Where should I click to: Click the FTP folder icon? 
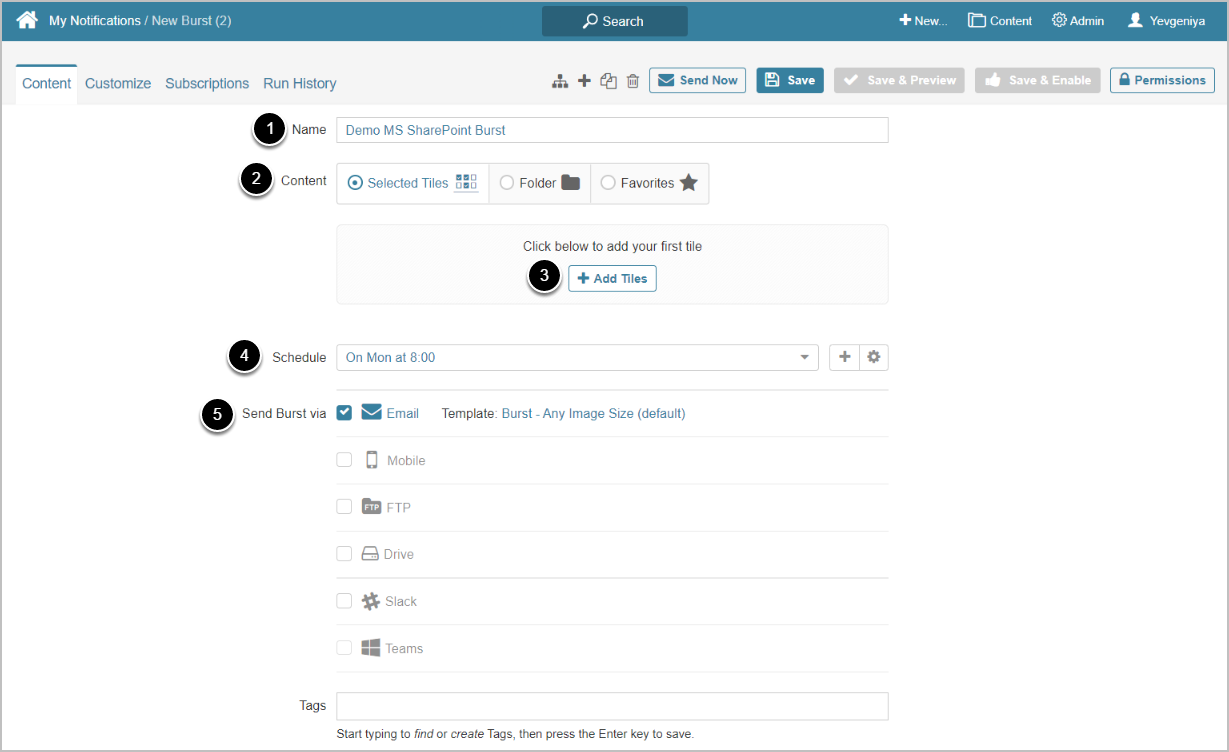[371, 506]
